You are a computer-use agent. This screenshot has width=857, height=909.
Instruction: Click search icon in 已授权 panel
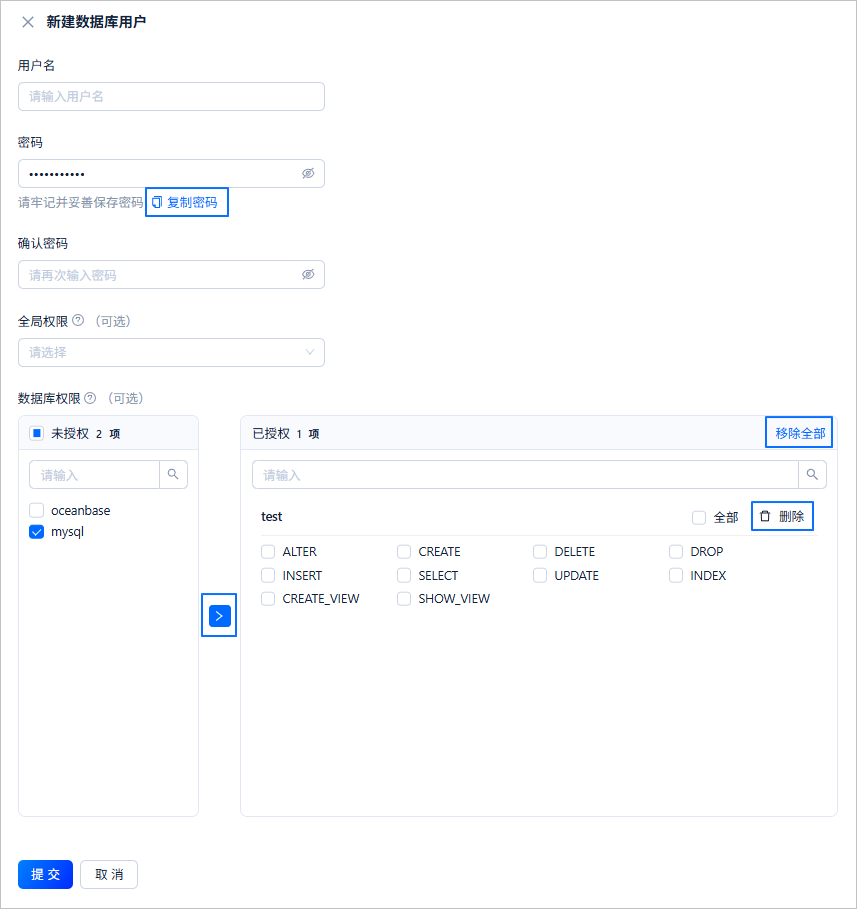pos(812,474)
